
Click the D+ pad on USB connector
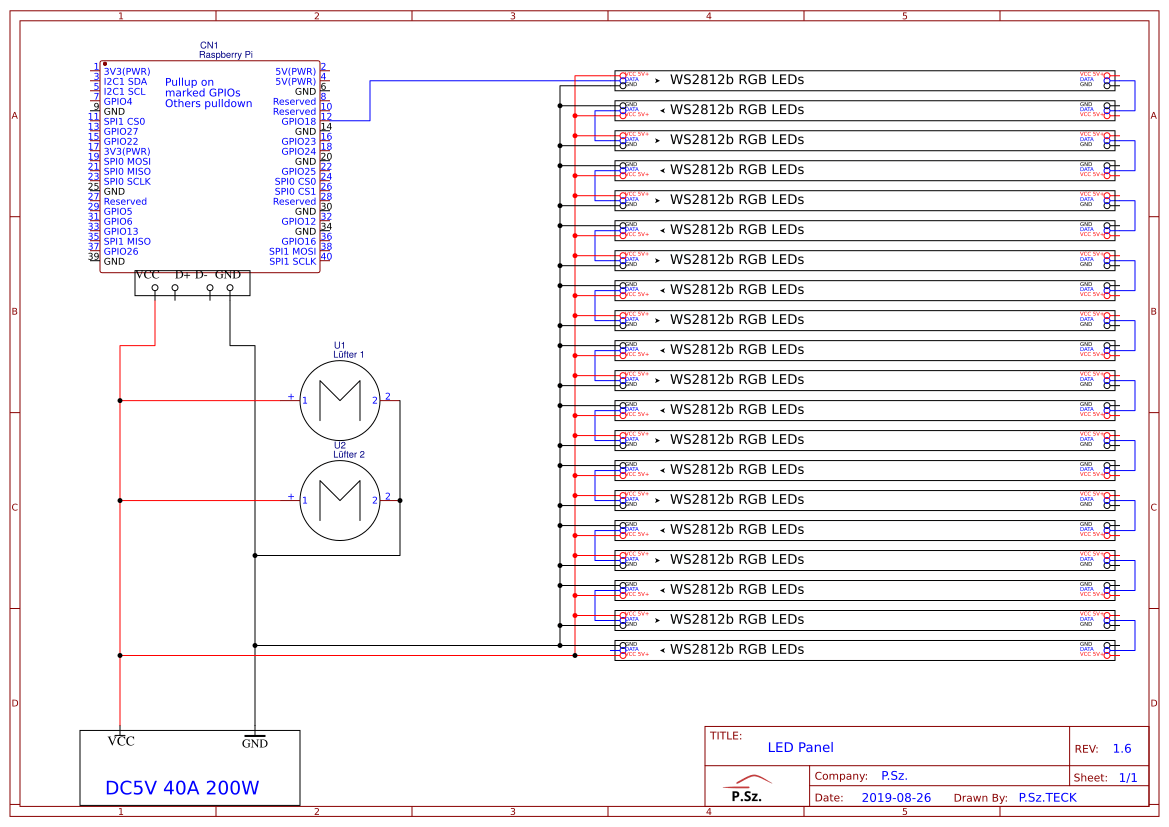[x=175, y=288]
